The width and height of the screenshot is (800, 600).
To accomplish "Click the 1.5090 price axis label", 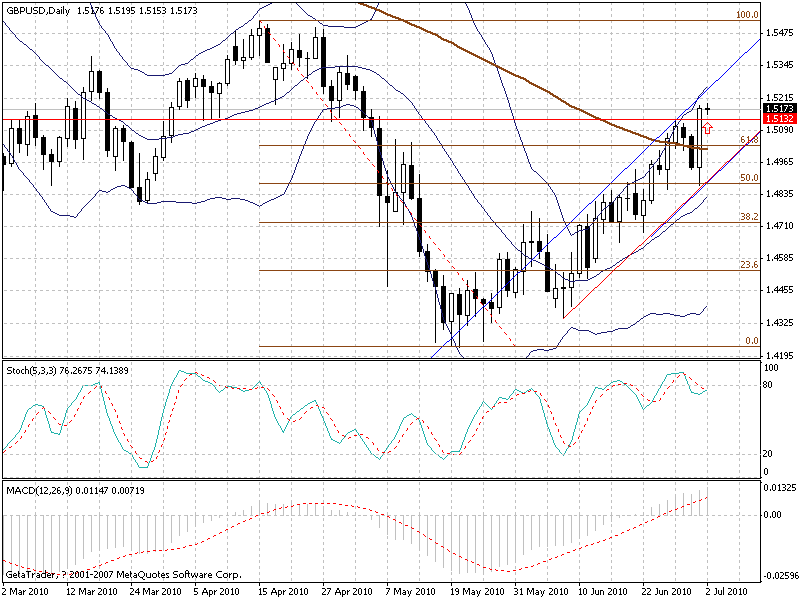I will (780, 130).
